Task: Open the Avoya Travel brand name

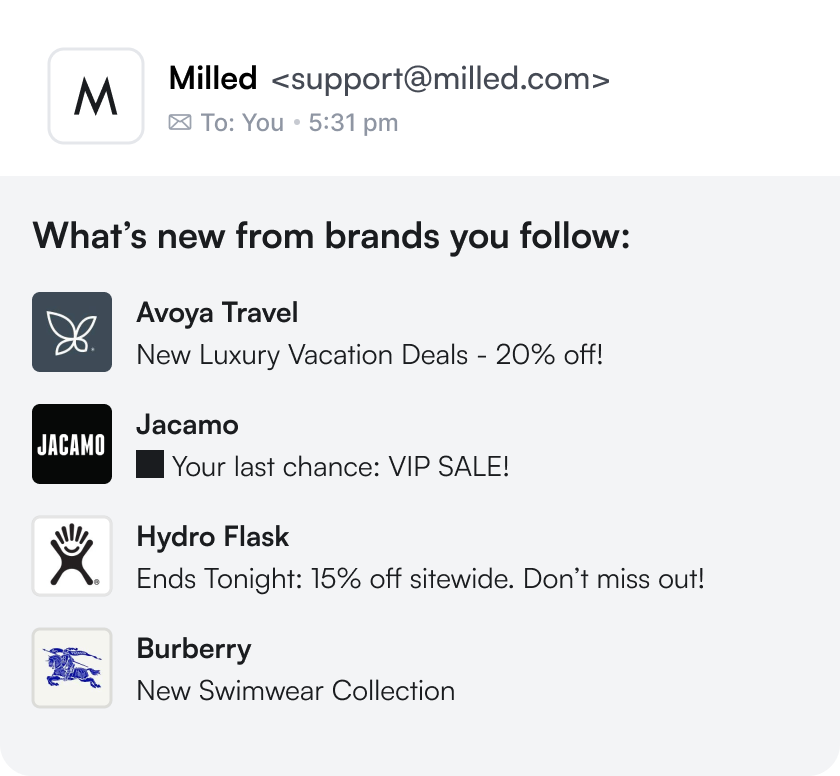Action: pyautogui.click(x=217, y=313)
